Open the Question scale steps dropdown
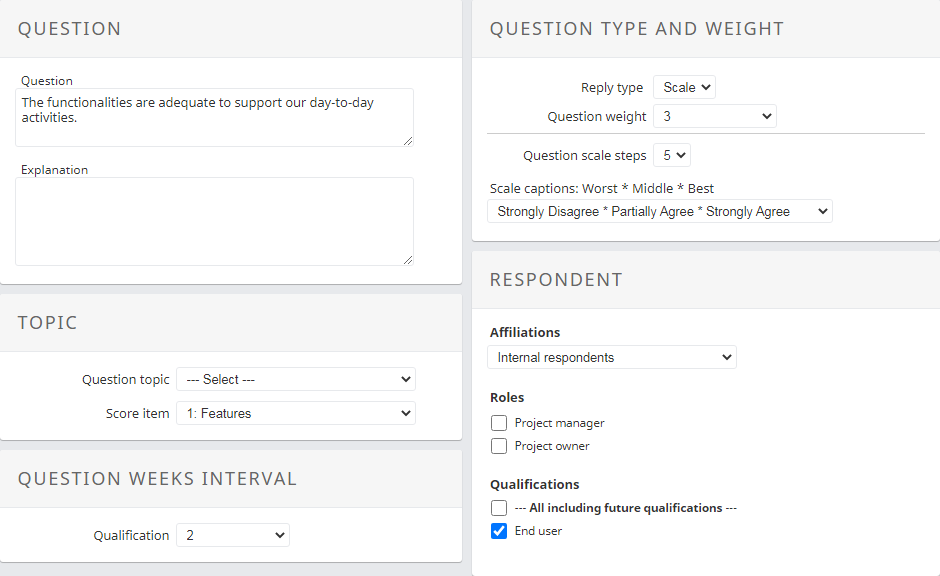The width and height of the screenshot is (940, 576). (671, 155)
